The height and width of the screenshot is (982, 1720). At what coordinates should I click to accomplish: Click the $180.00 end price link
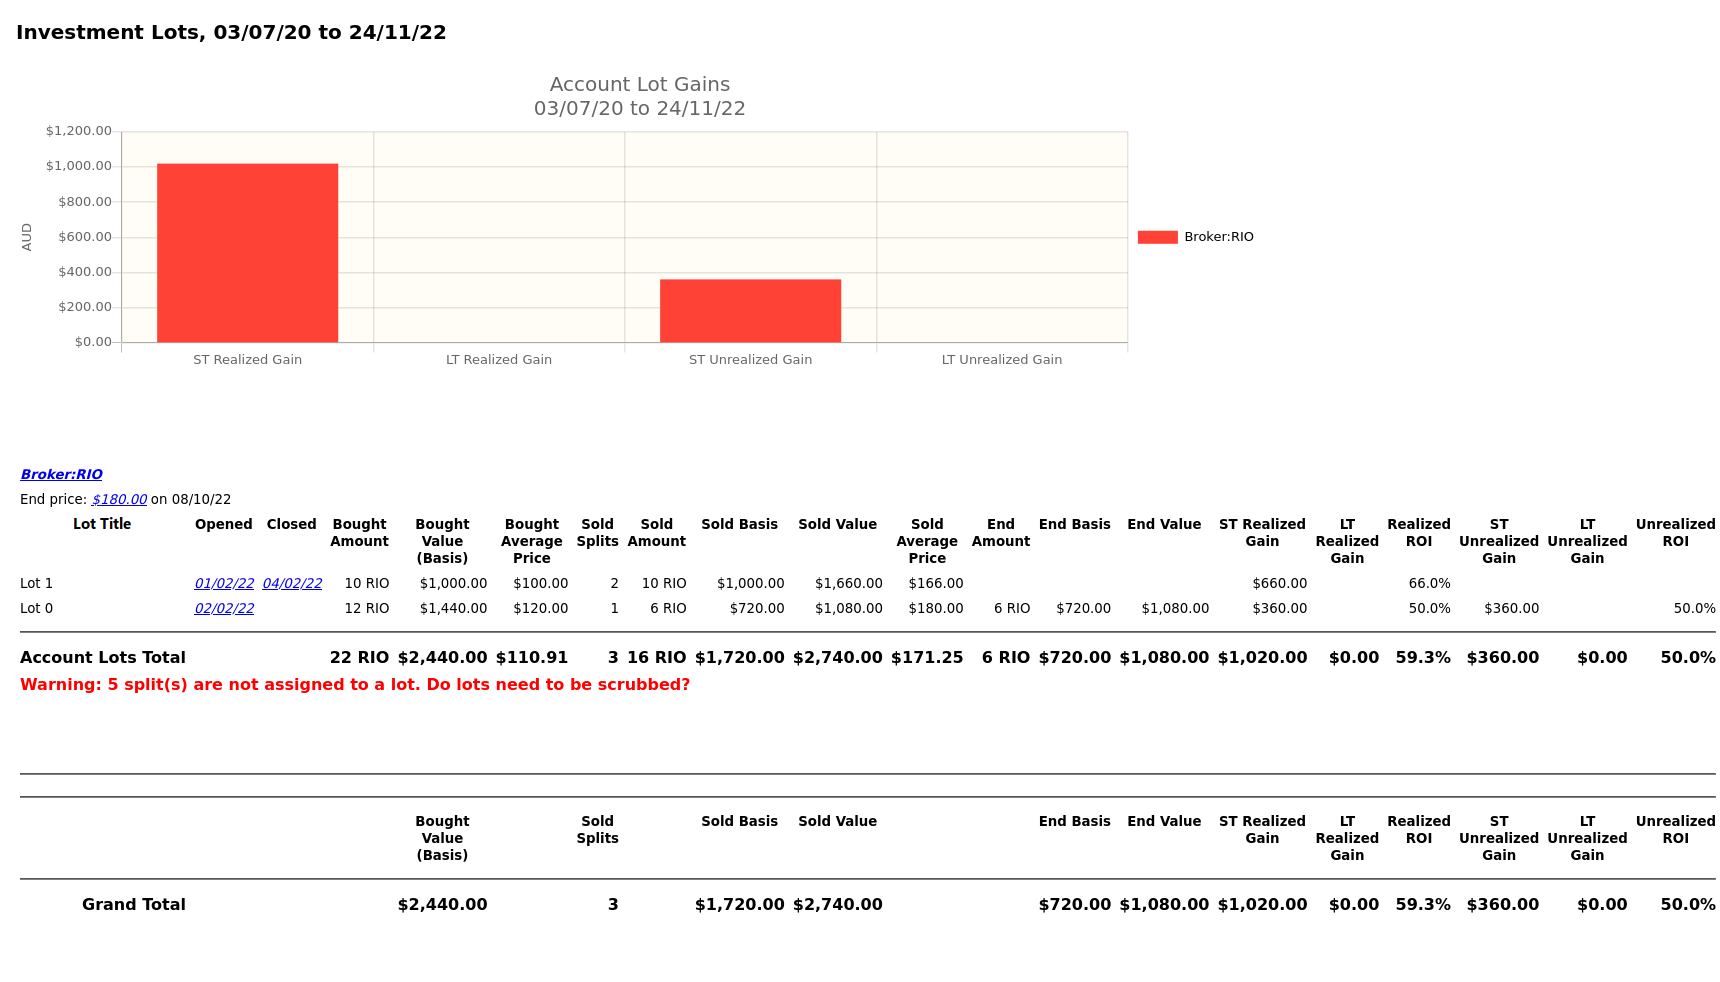pos(119,500)
